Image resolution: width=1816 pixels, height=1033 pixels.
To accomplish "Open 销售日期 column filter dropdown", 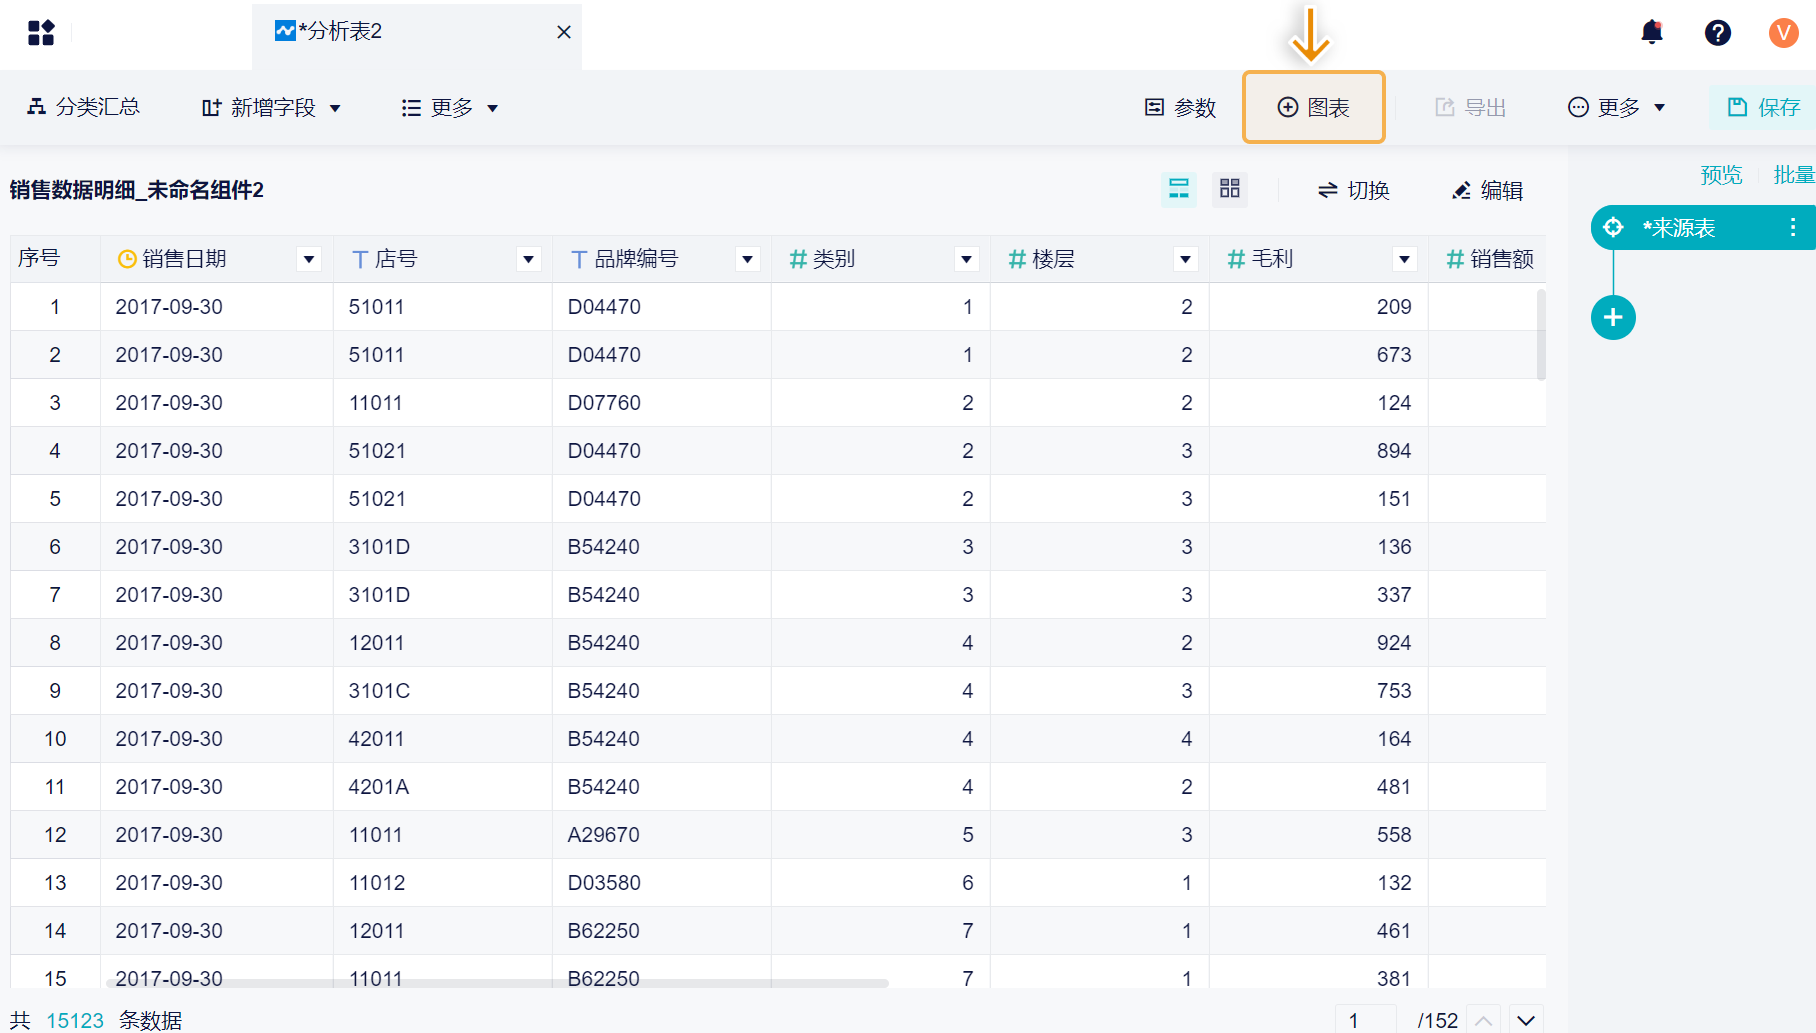I will 309,259.
